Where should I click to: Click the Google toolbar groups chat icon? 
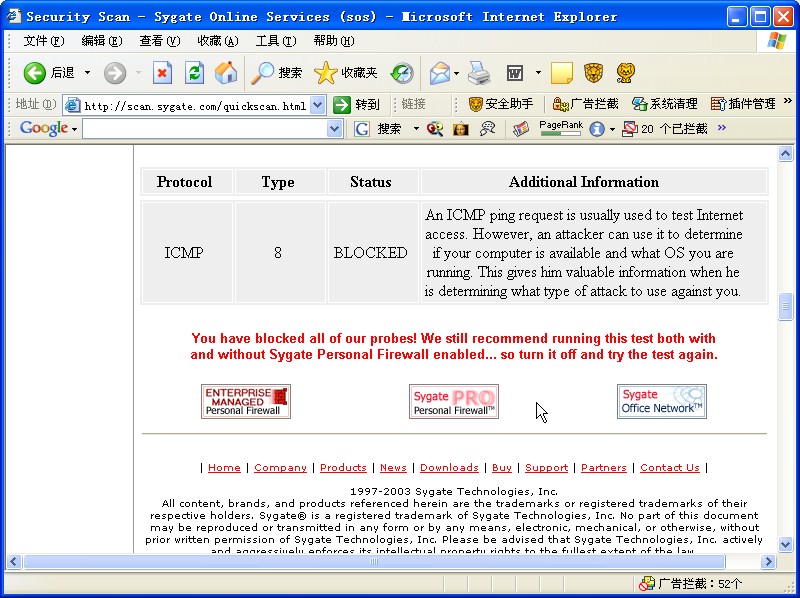488,129
